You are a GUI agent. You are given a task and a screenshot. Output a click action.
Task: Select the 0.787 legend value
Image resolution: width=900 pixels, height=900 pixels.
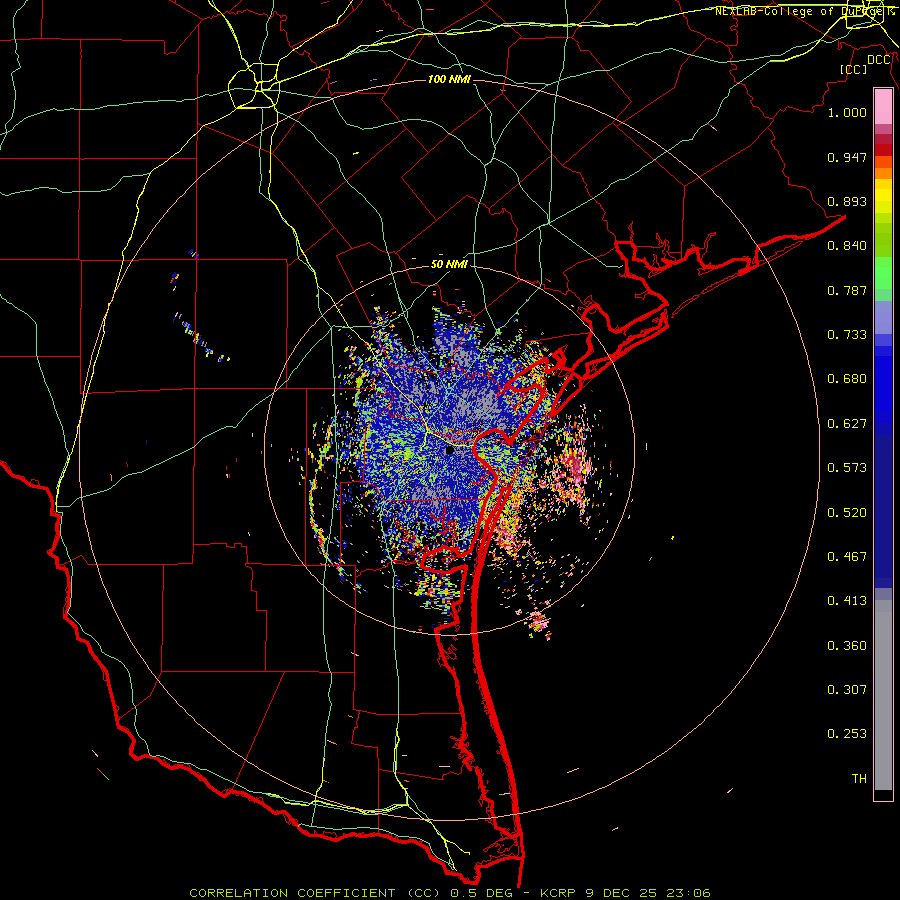pyautogui.click(x=847, y=290)
